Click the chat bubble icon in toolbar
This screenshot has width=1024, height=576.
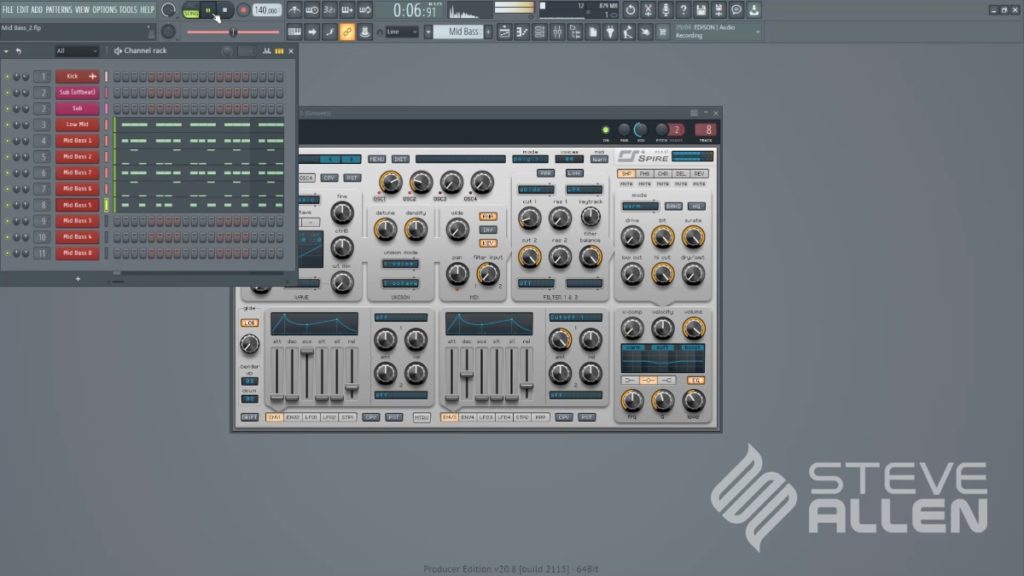(x=736, y=10)
